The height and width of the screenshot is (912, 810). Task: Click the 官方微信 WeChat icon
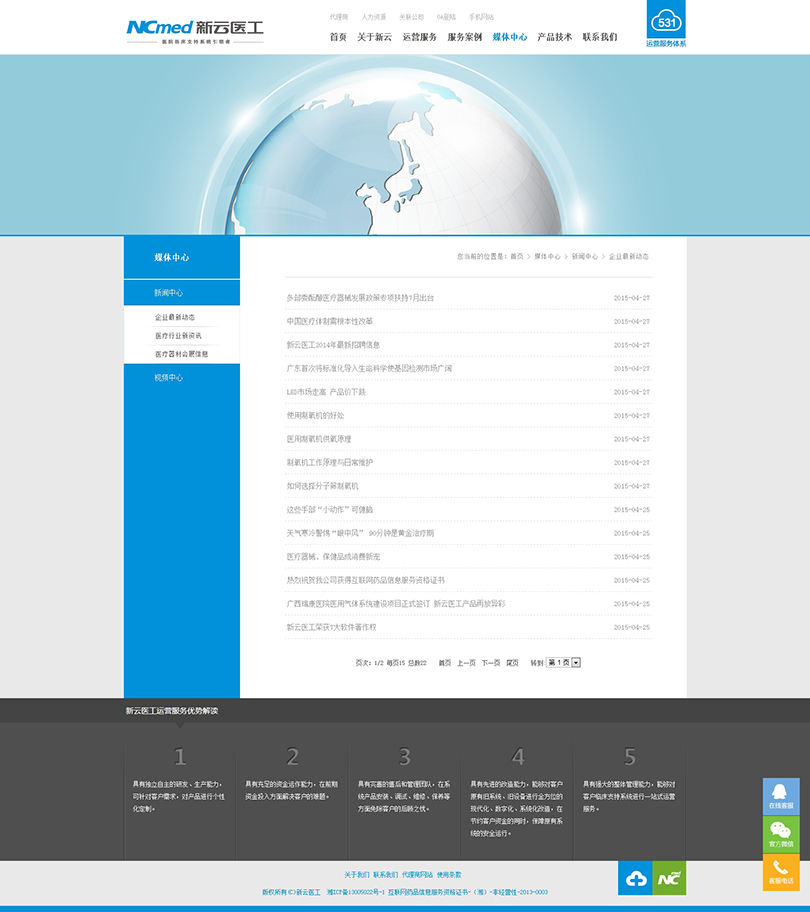(x=781, y=834)
